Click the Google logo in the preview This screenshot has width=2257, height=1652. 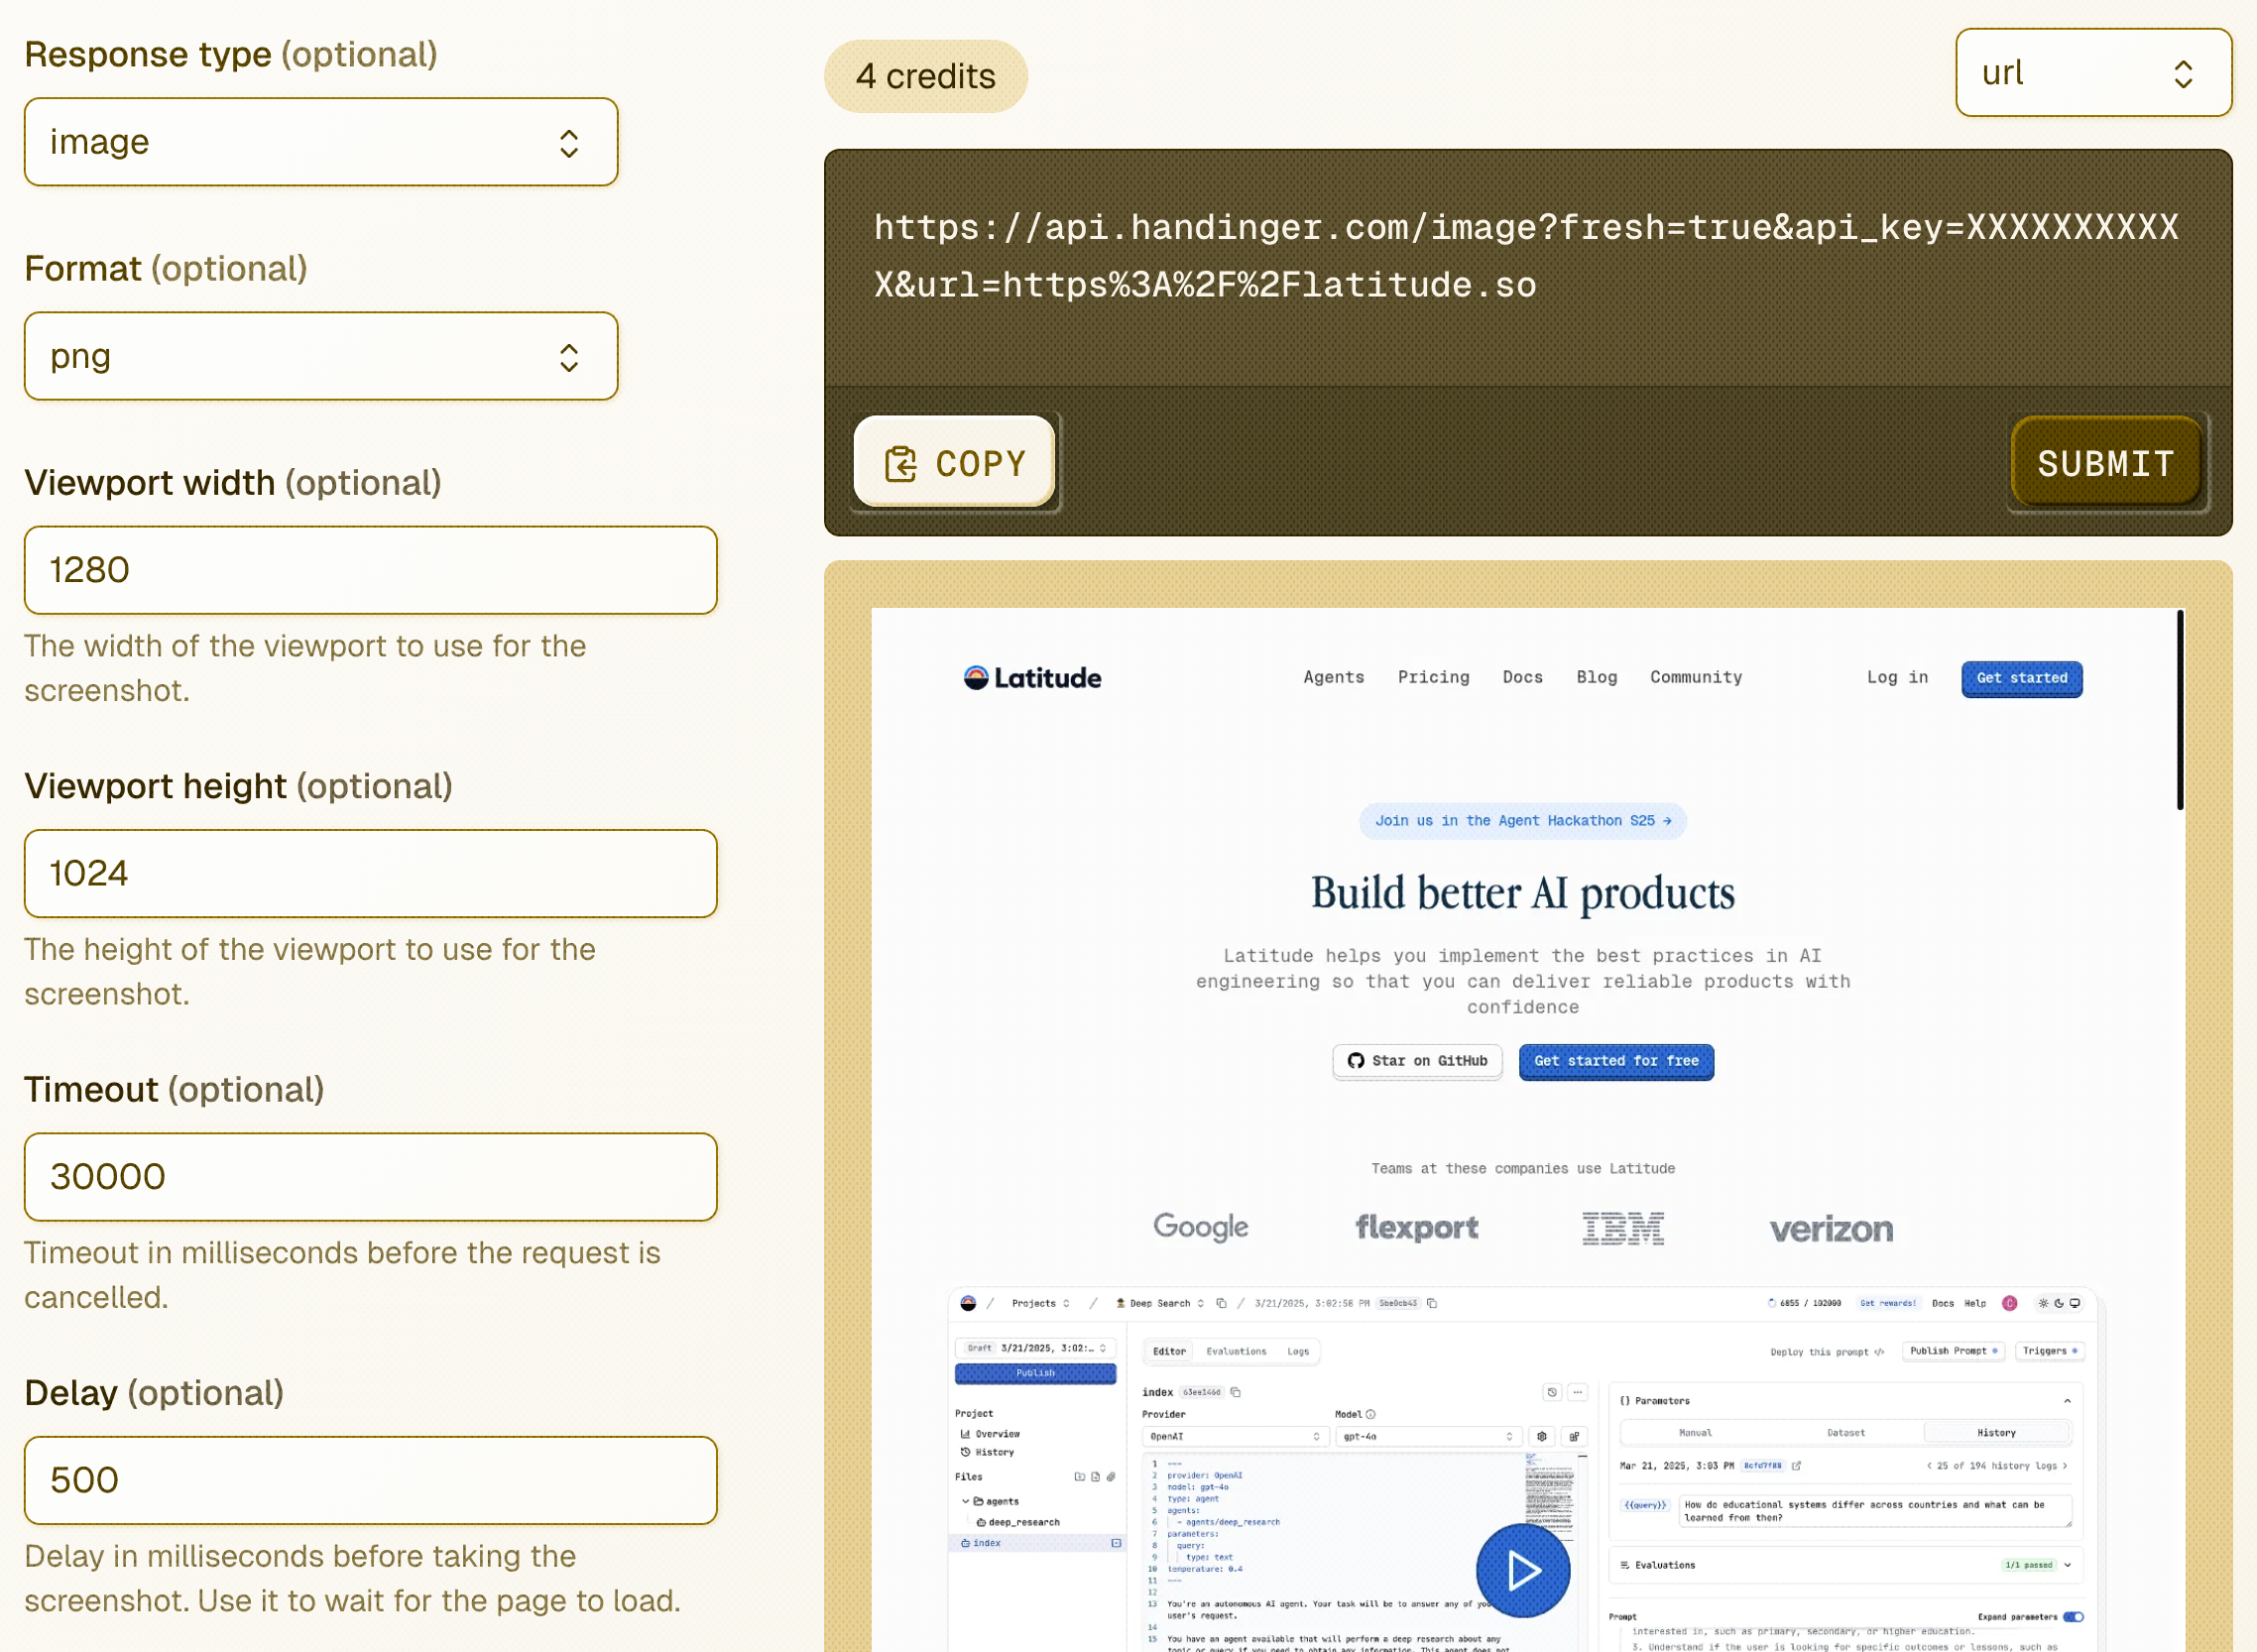click(x=1200, y=1227)
